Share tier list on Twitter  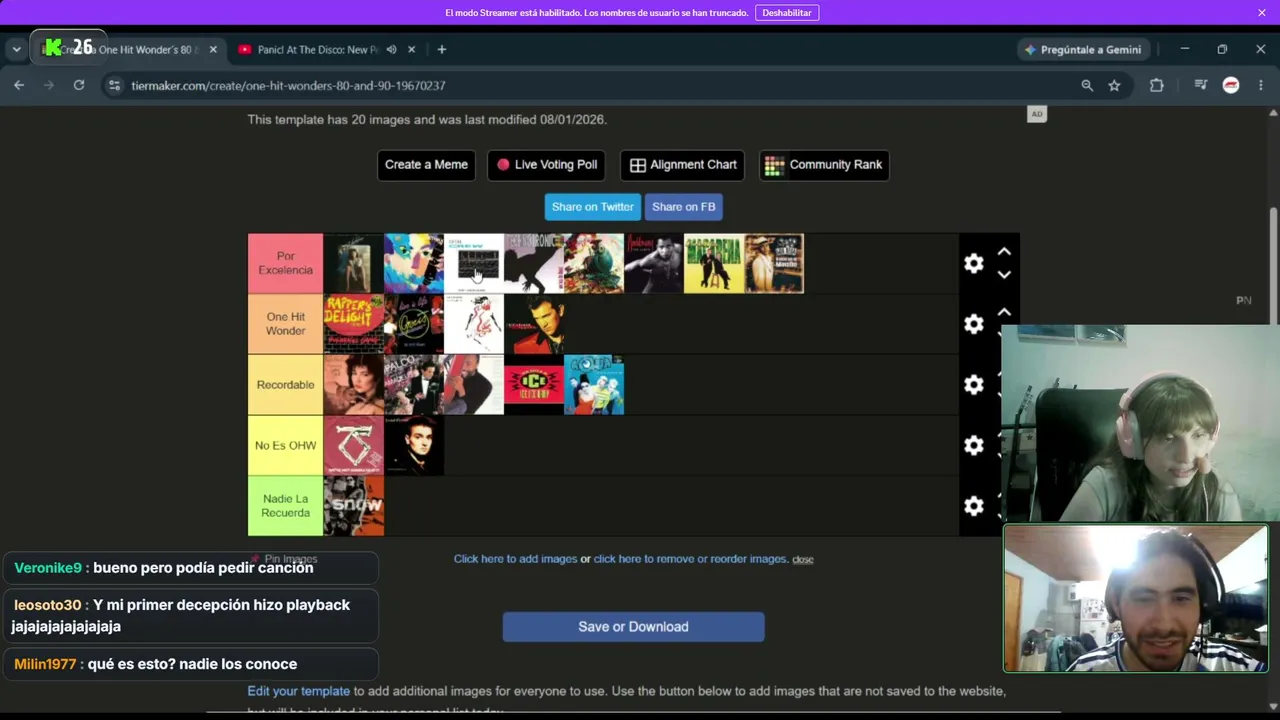(x=593, y=207)
